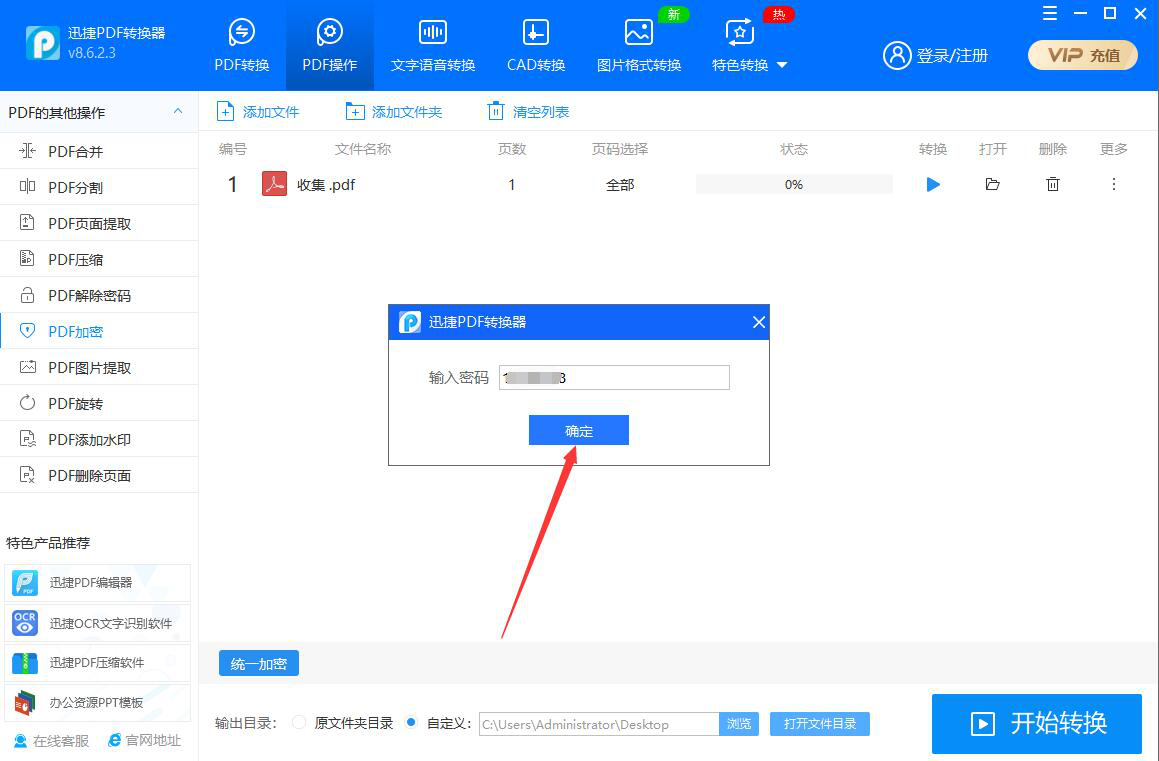Click the 输入密码 password field
The width and height of the screenshot is (1159, 761).
(x=614, y=378)
